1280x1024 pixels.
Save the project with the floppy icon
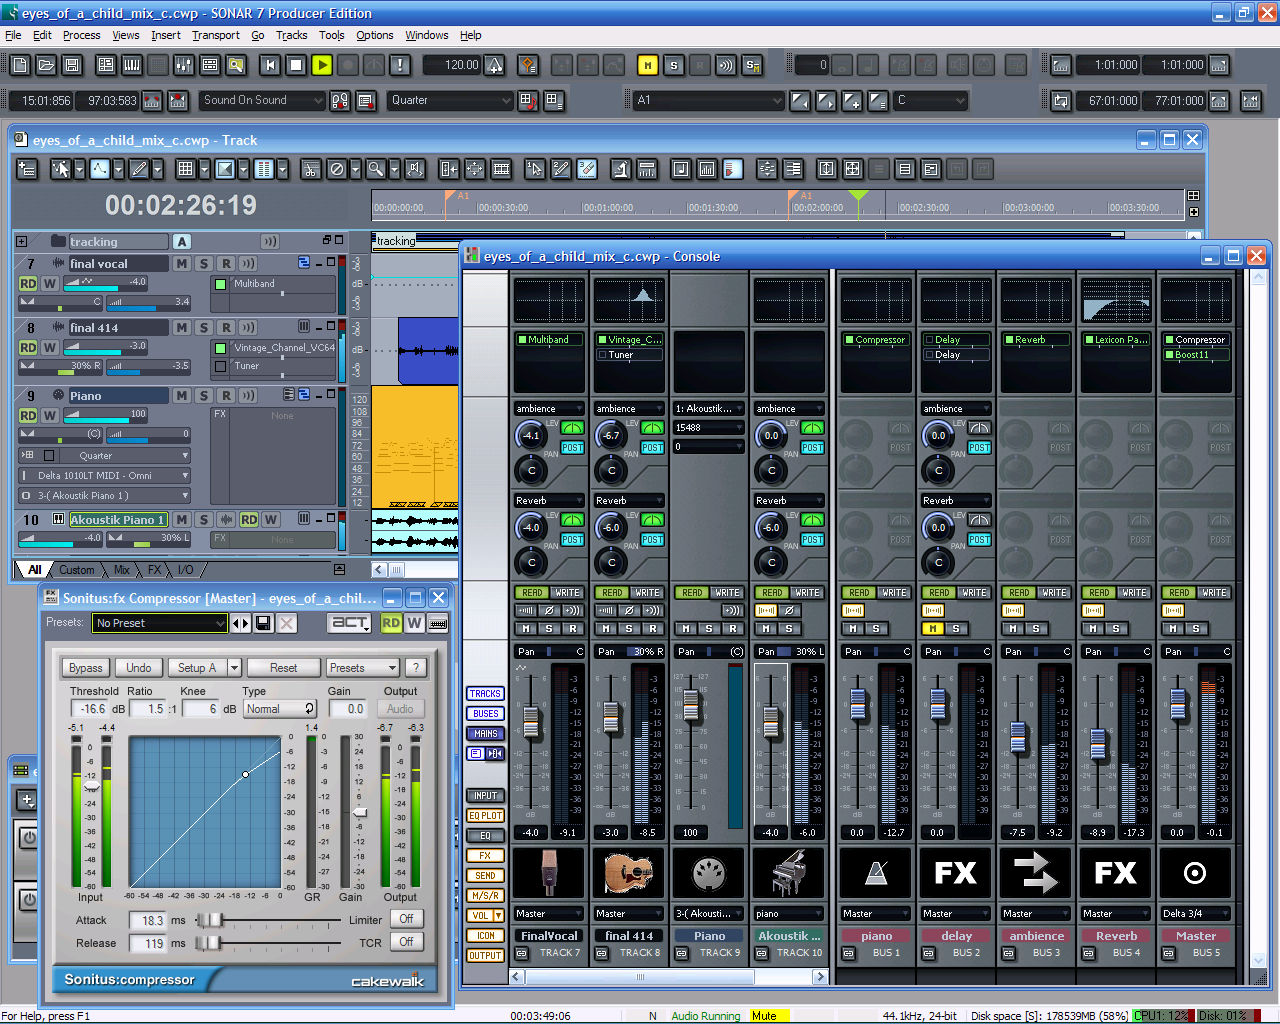pos(72,65)
